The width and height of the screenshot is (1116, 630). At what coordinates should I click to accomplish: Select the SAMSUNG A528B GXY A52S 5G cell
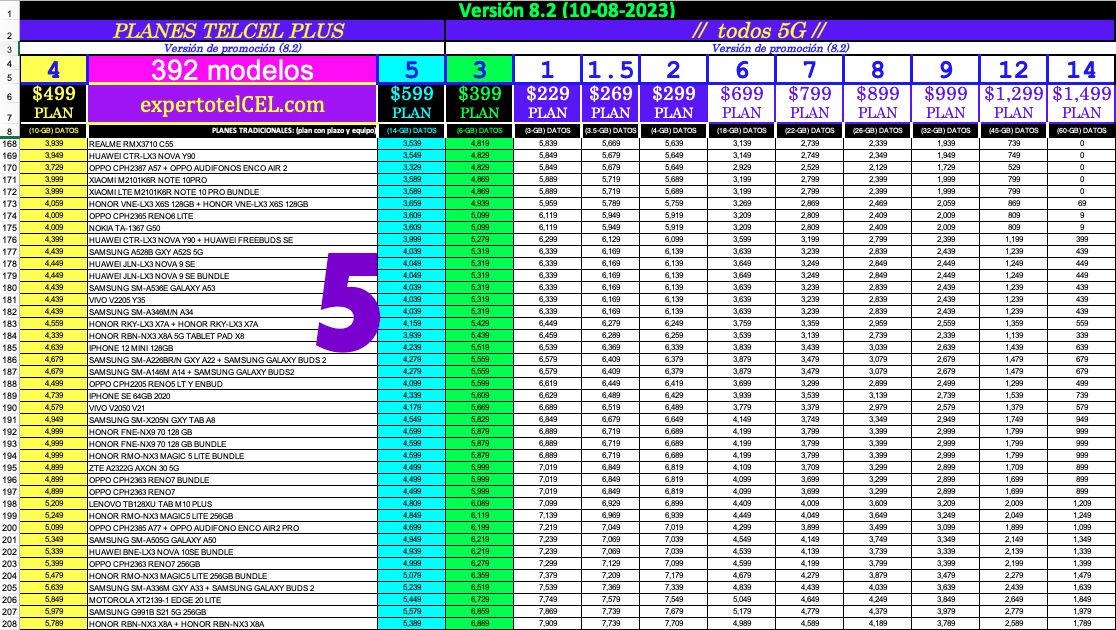[232, 252]
